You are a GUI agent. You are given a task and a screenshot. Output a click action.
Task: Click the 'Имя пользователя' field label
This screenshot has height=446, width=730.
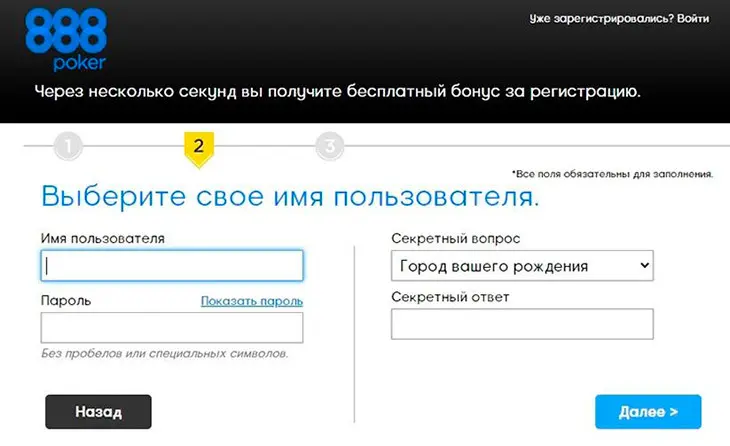[x=103, y=239]
